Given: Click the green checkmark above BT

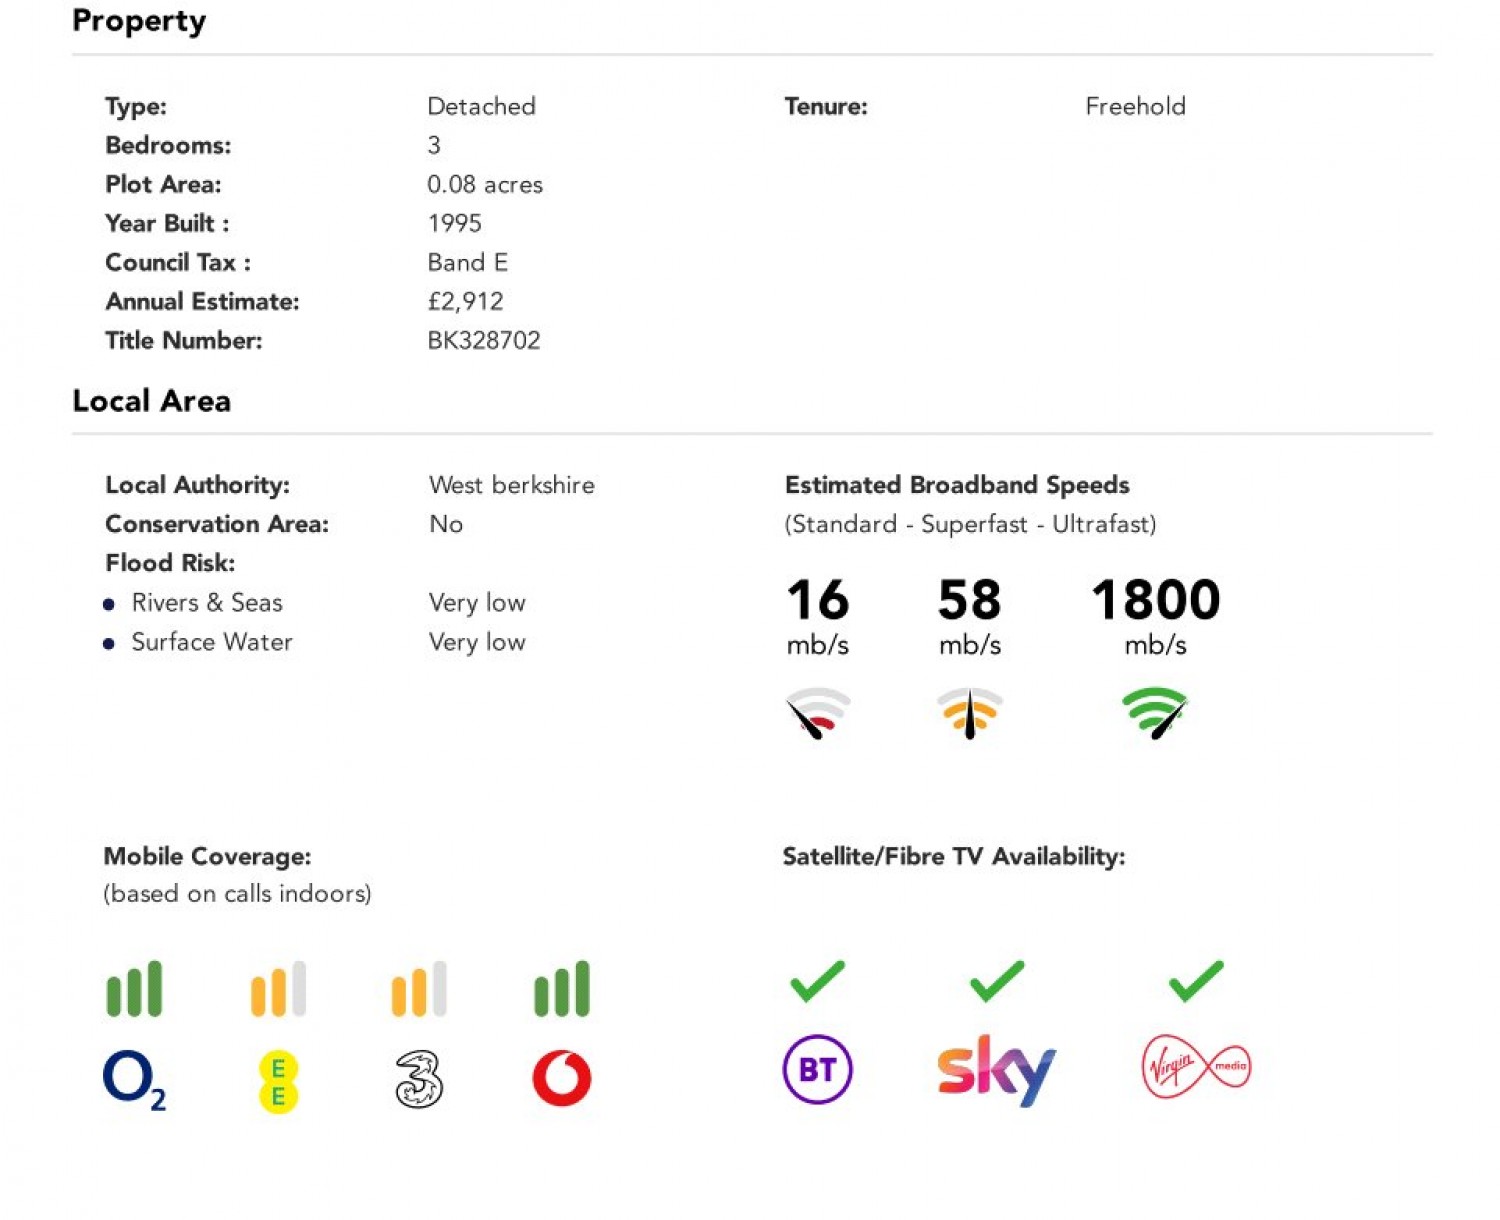Looking at the screenshot, I should 817,981.
